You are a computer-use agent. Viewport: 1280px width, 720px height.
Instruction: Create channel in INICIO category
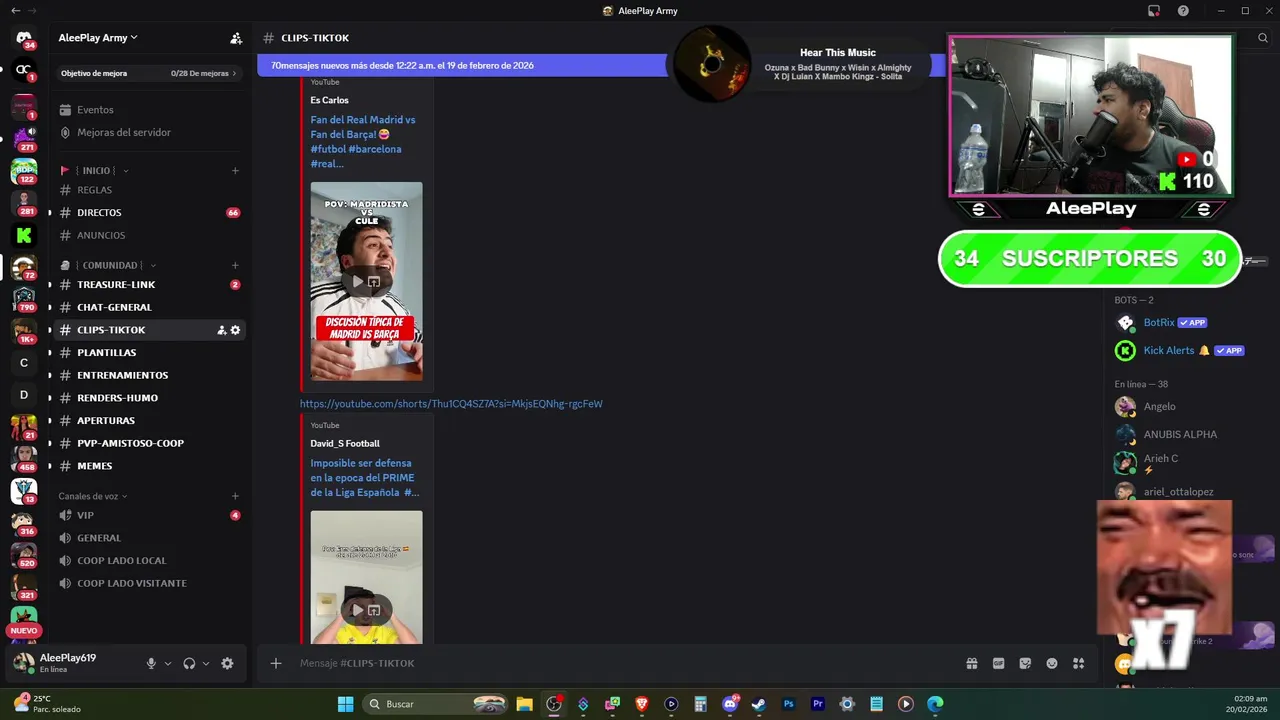[x=235, y=171]
